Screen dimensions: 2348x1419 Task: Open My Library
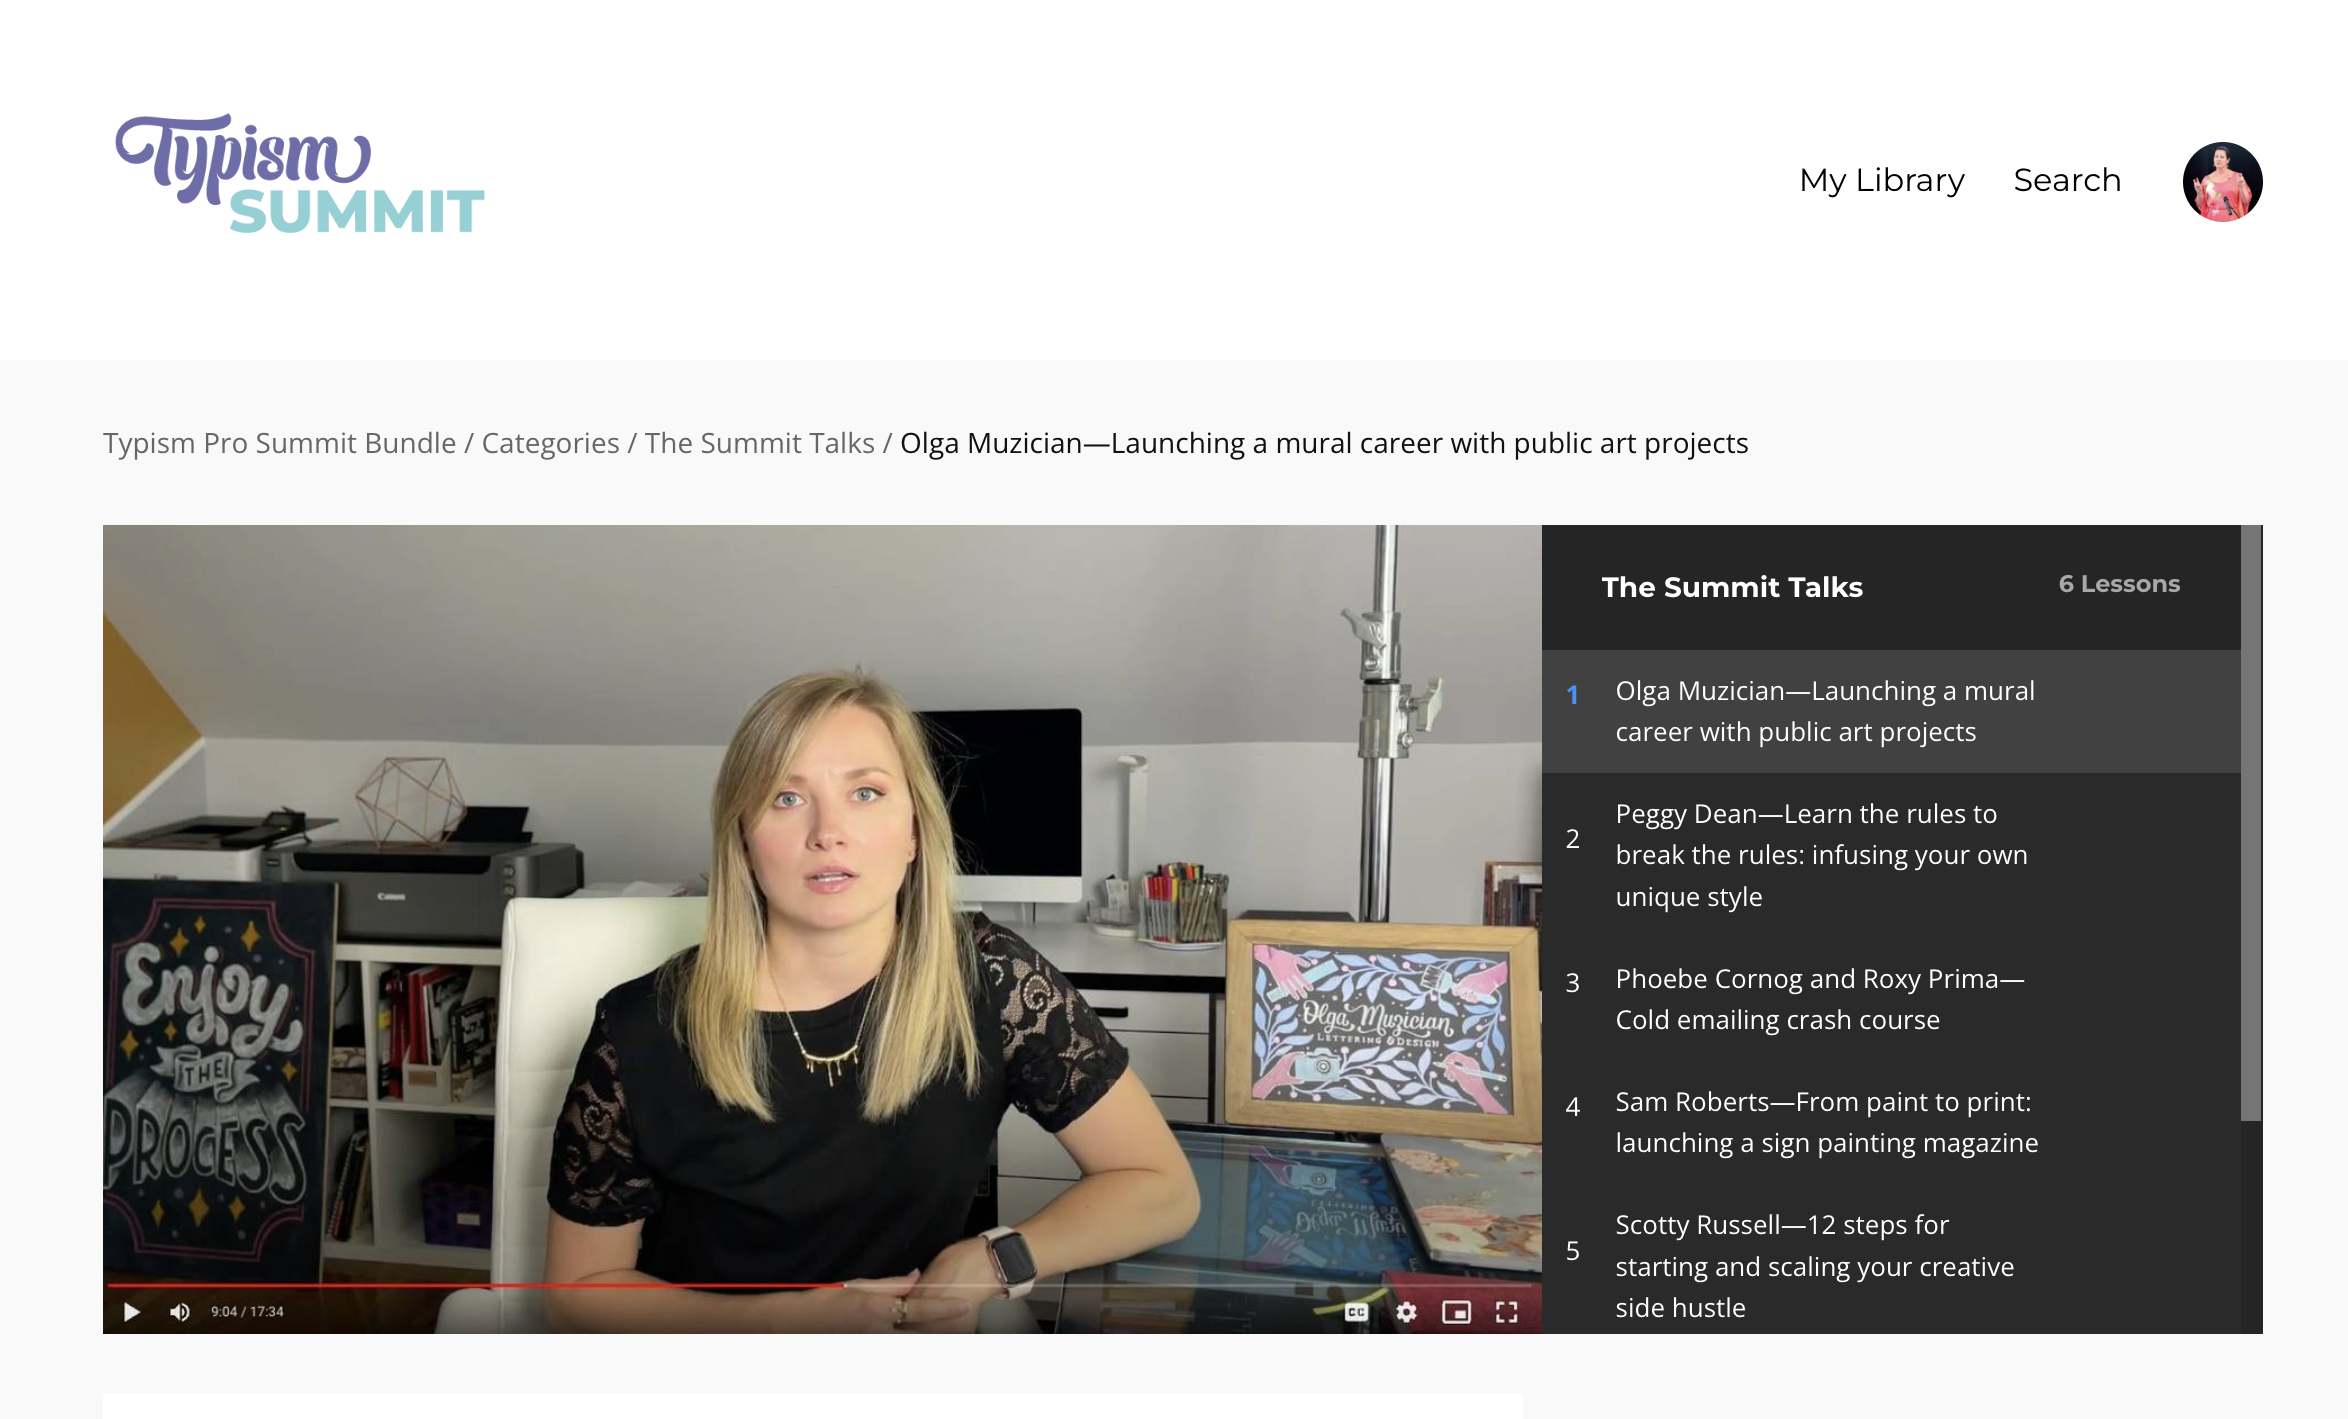pyautogui.click(x=1882, y=180)
